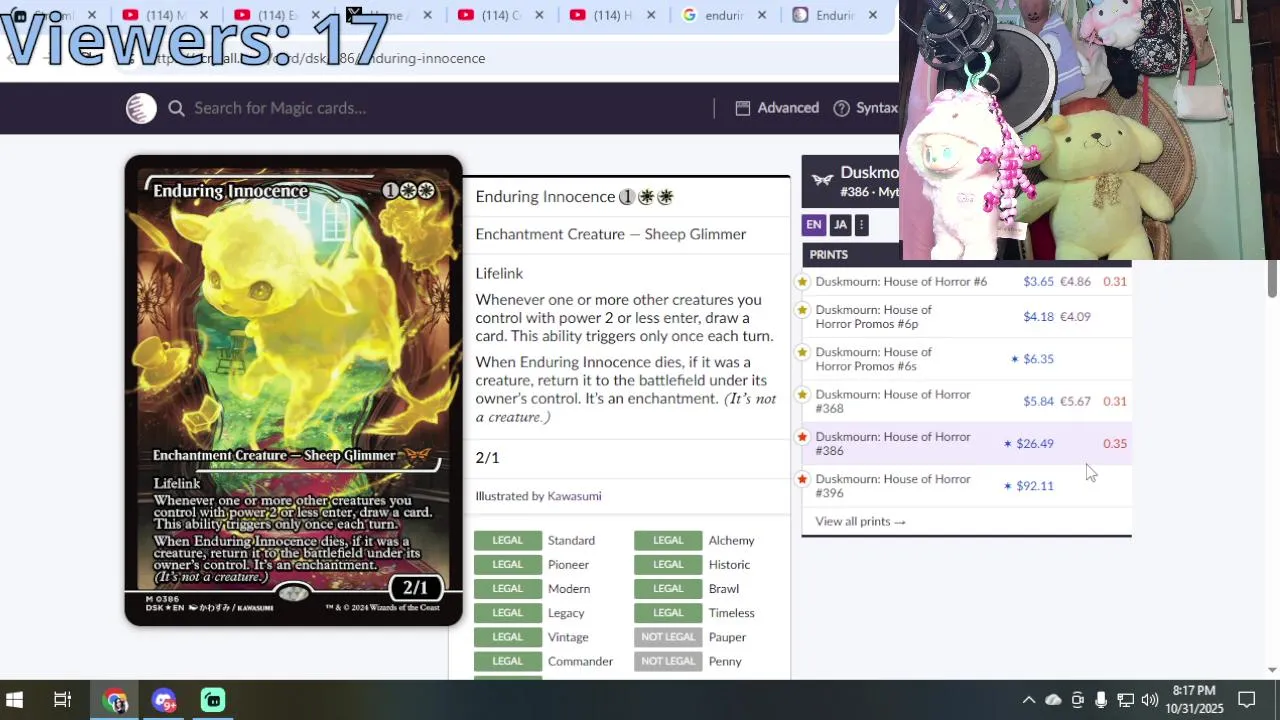Open artist Kawasumi's page

tap(574, 496)
